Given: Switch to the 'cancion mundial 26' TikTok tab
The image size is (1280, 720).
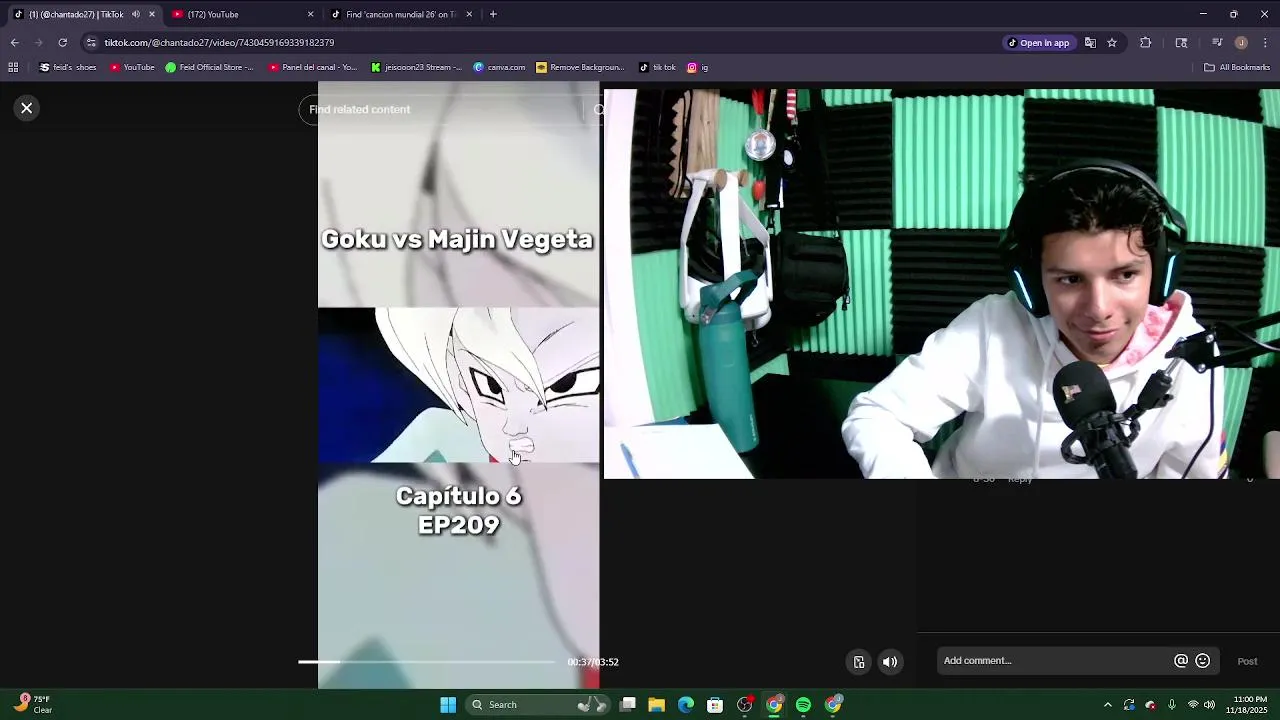Looking at the screenshot, I should coord(400,14).
